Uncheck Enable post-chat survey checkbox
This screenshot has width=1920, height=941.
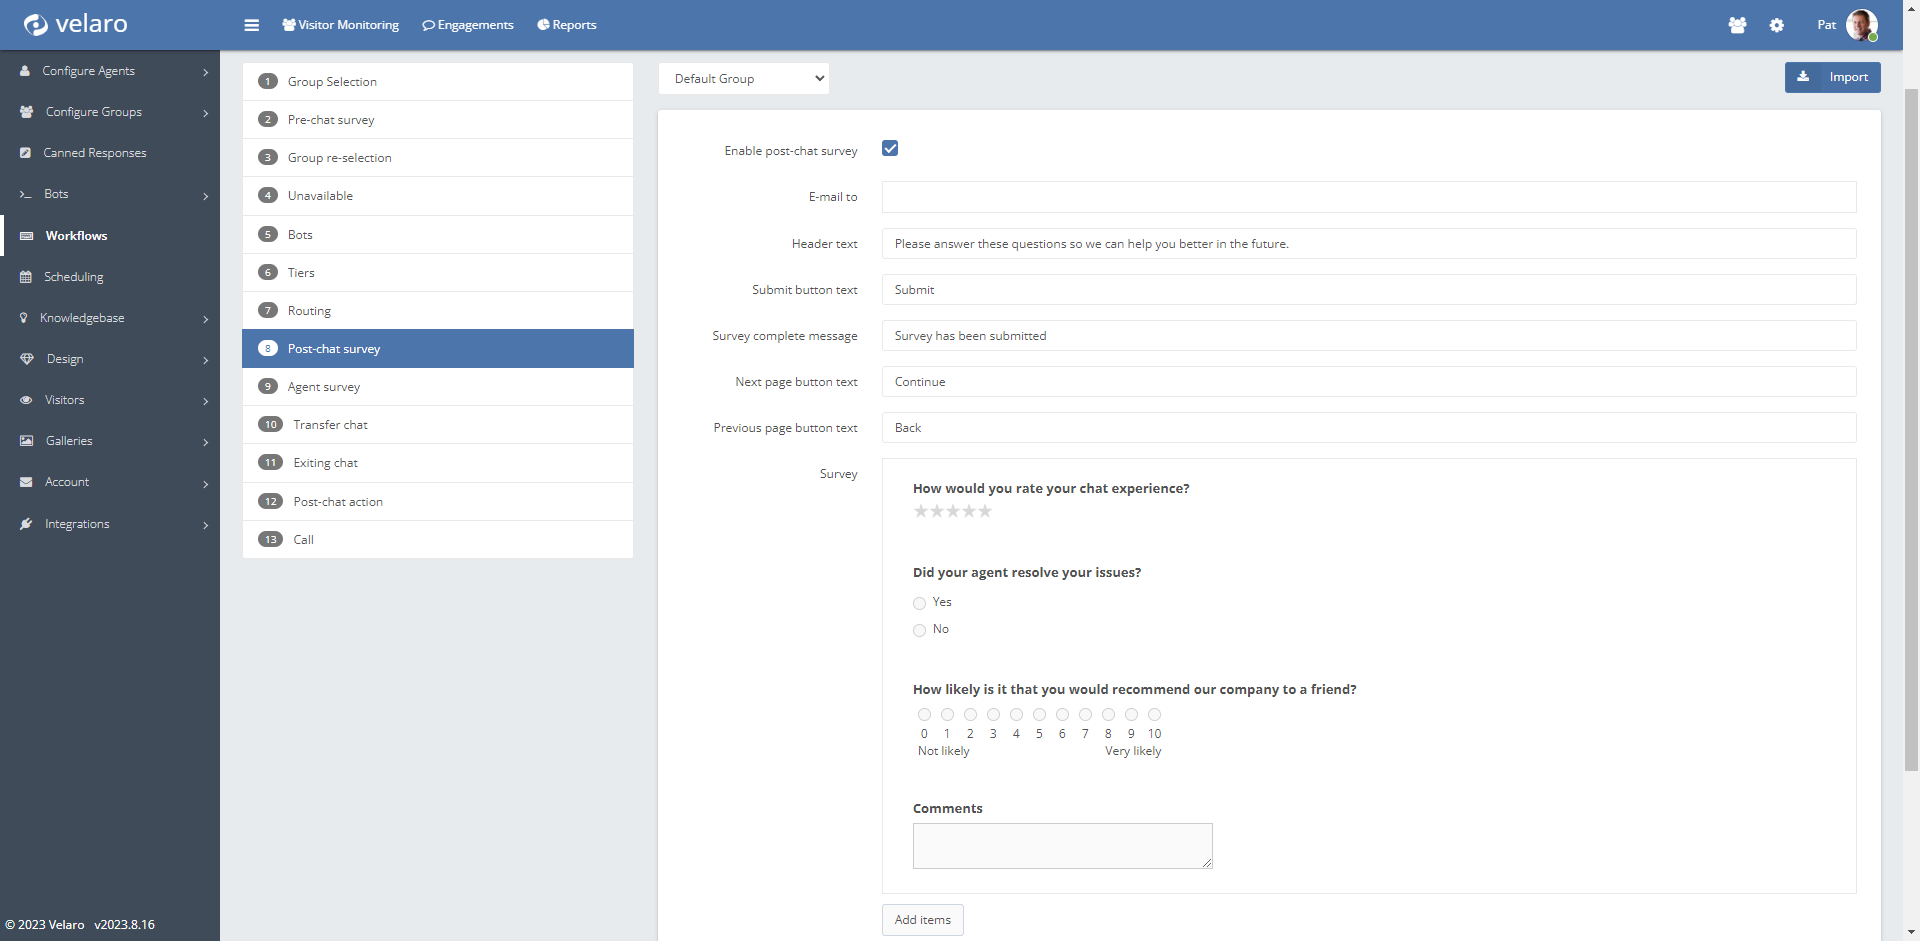[890, 149]
